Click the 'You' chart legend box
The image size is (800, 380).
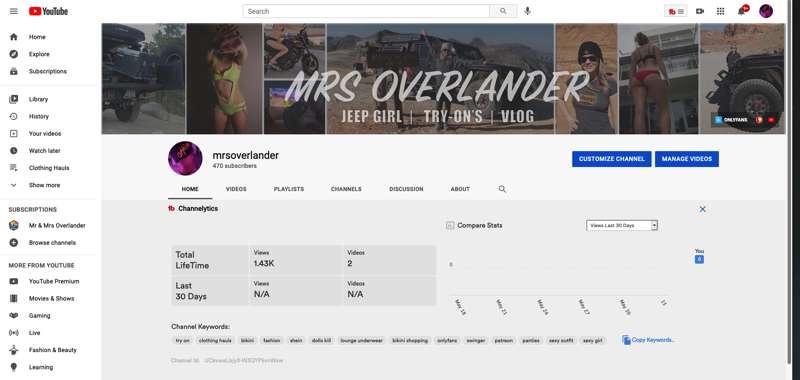pos(699,259)
